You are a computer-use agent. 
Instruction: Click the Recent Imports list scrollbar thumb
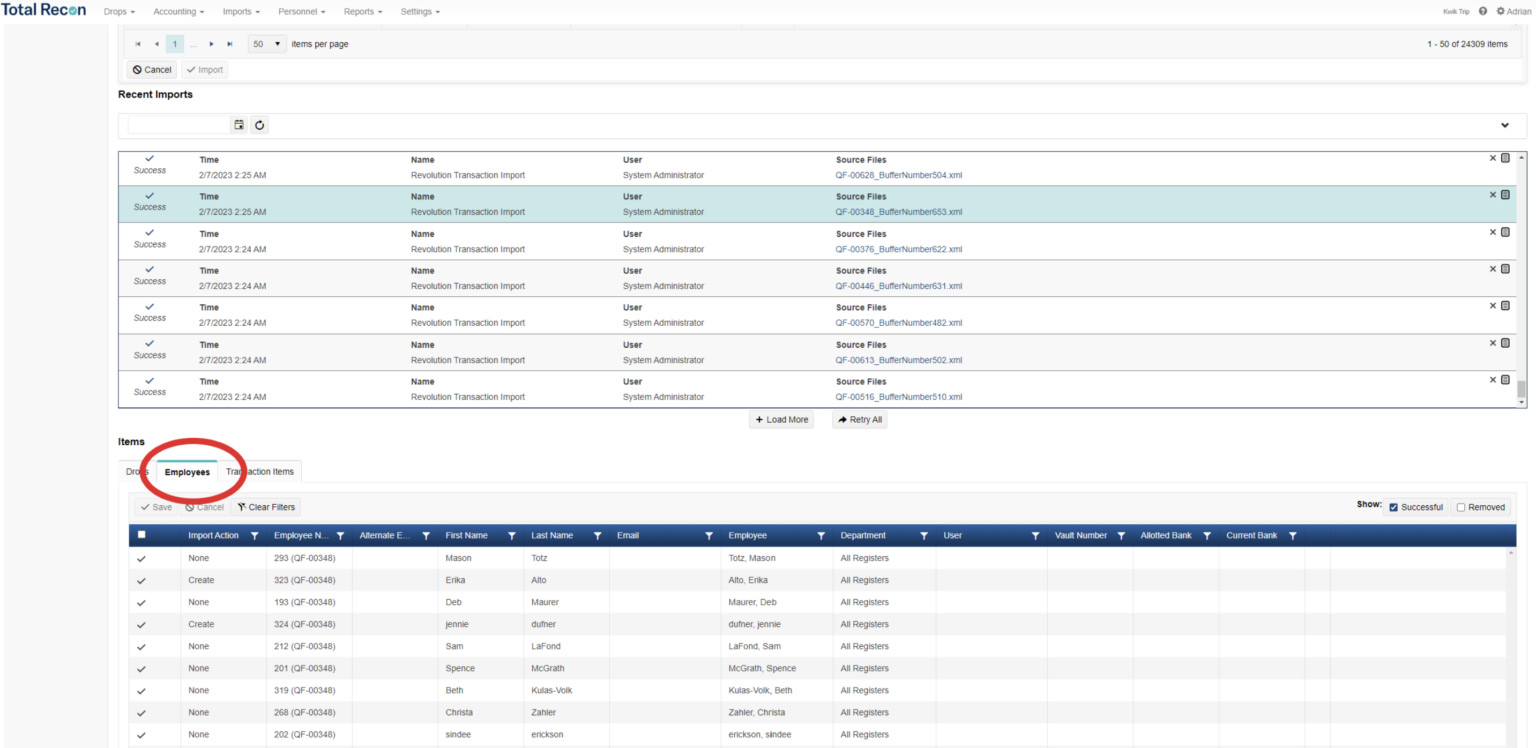(x=1522, y=389)
